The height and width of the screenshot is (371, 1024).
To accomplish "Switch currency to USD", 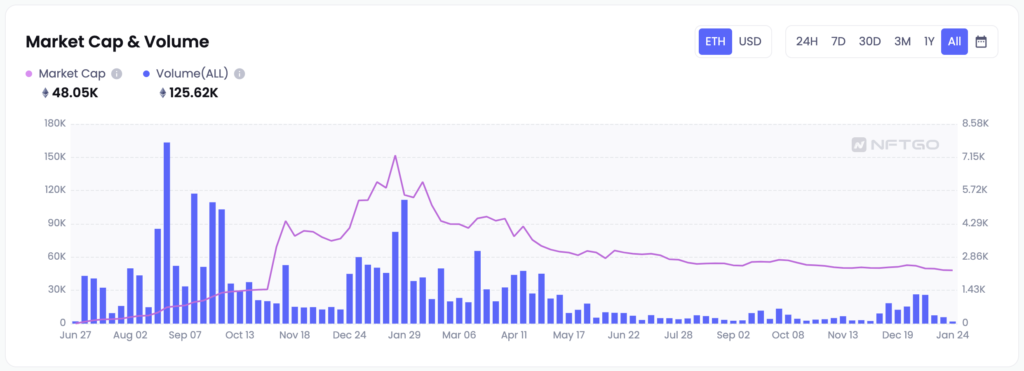I will (x=750, y=42).
